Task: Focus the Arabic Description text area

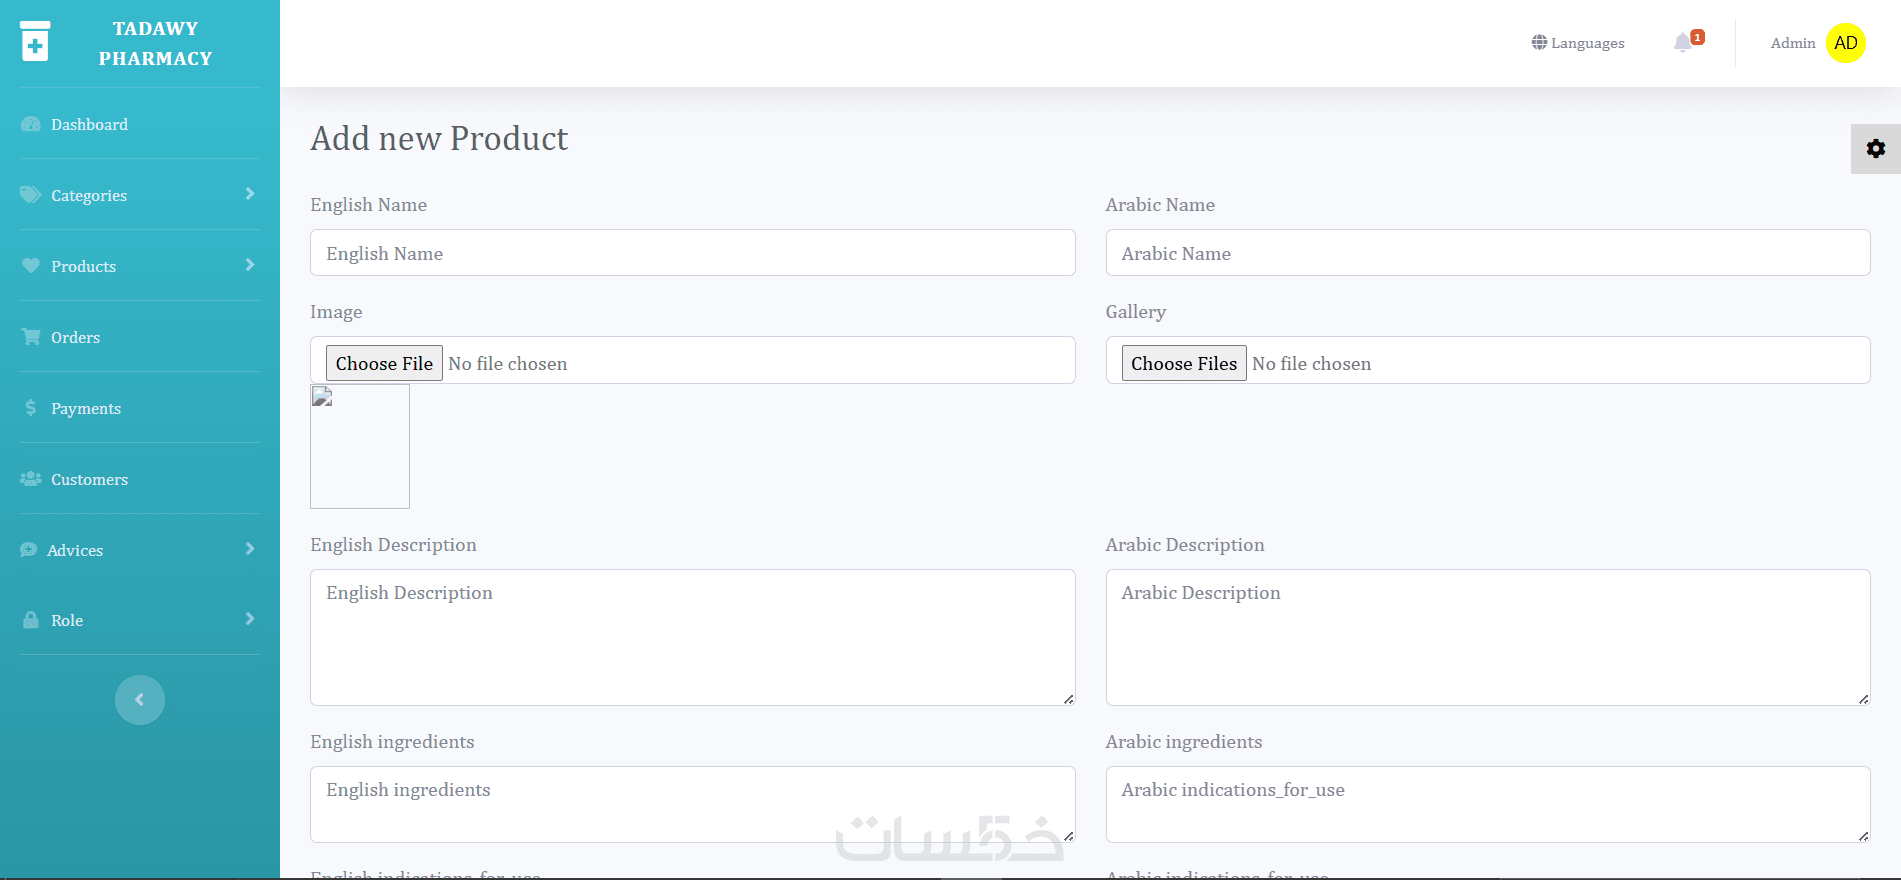Action: (x=1487, y=637)
